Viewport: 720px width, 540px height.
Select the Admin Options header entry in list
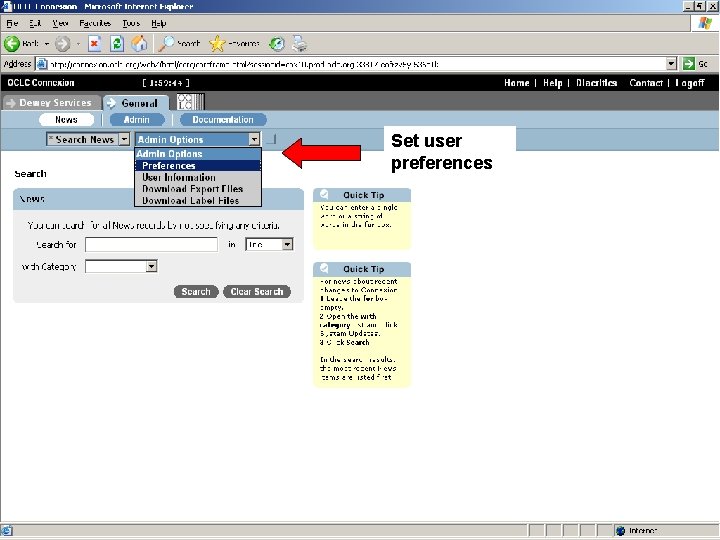(198, 154)
